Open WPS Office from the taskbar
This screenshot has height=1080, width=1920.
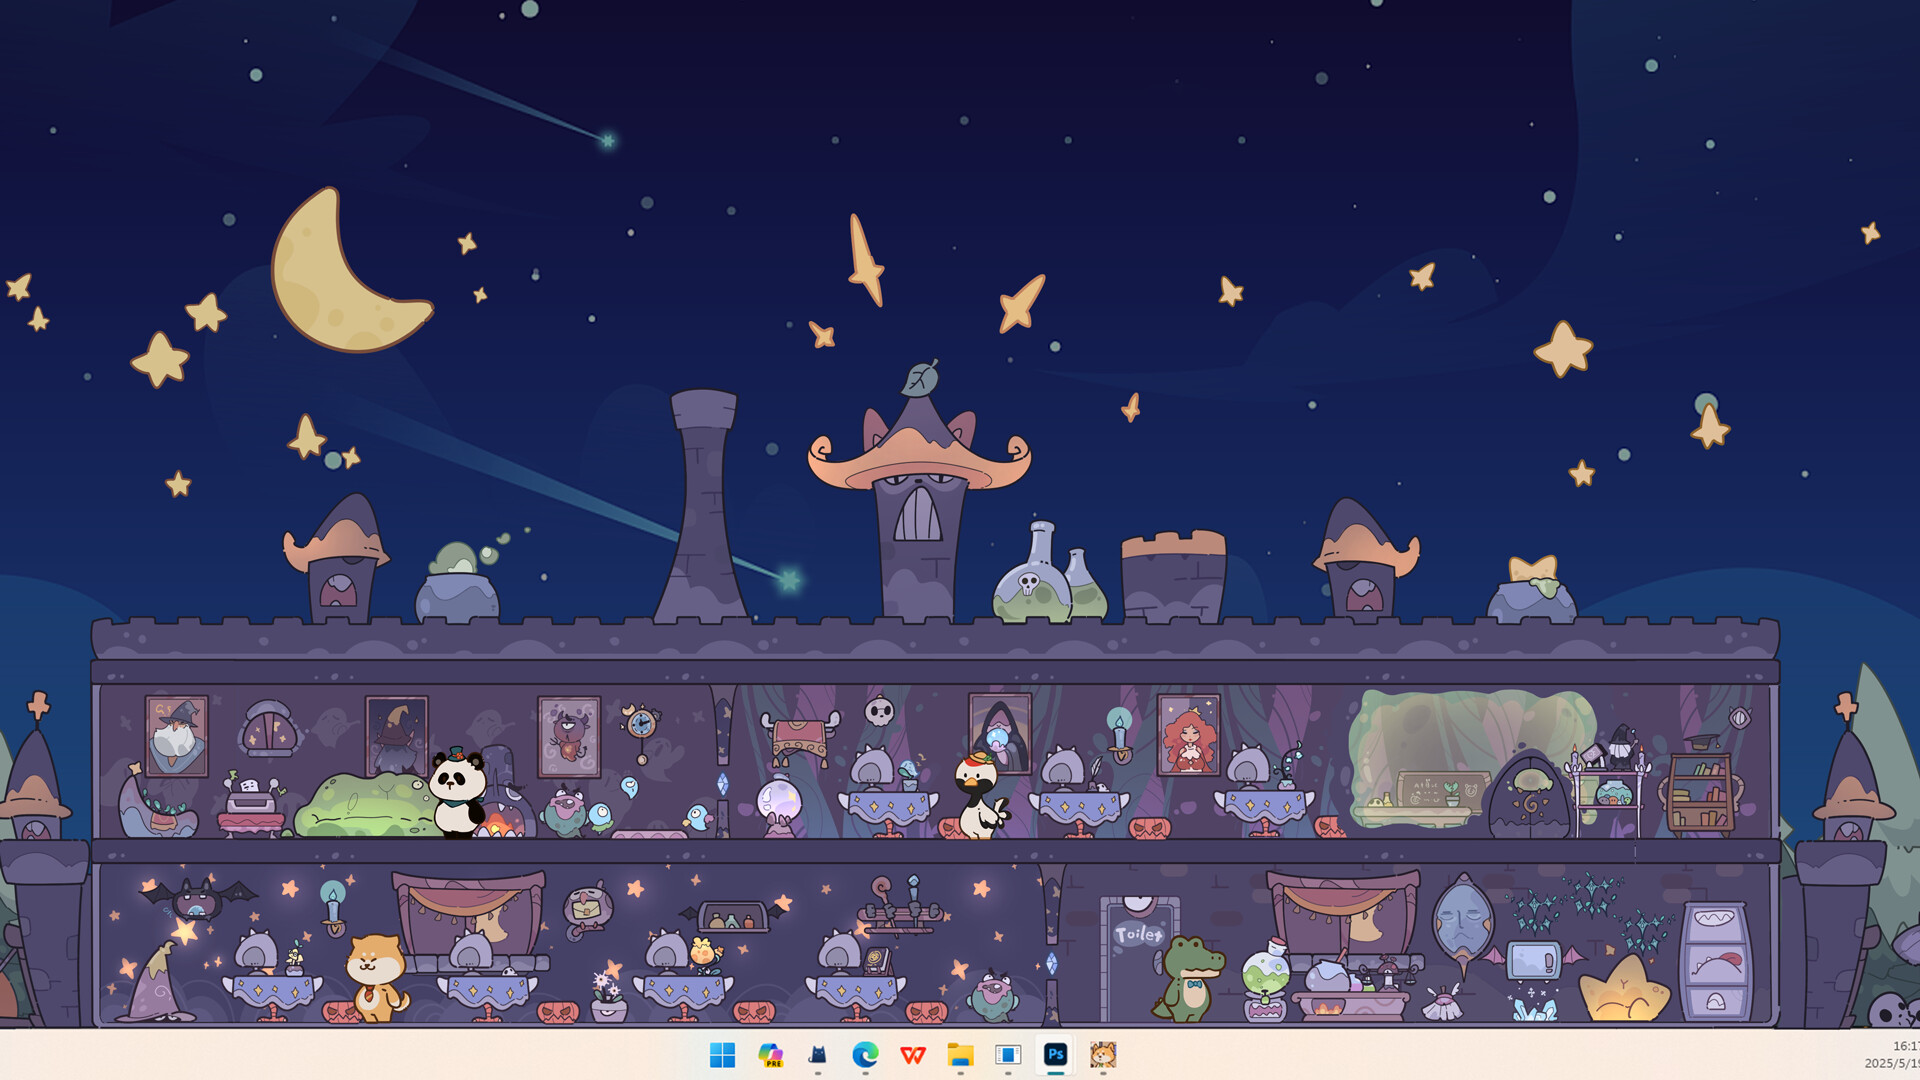click(914, 1053)
